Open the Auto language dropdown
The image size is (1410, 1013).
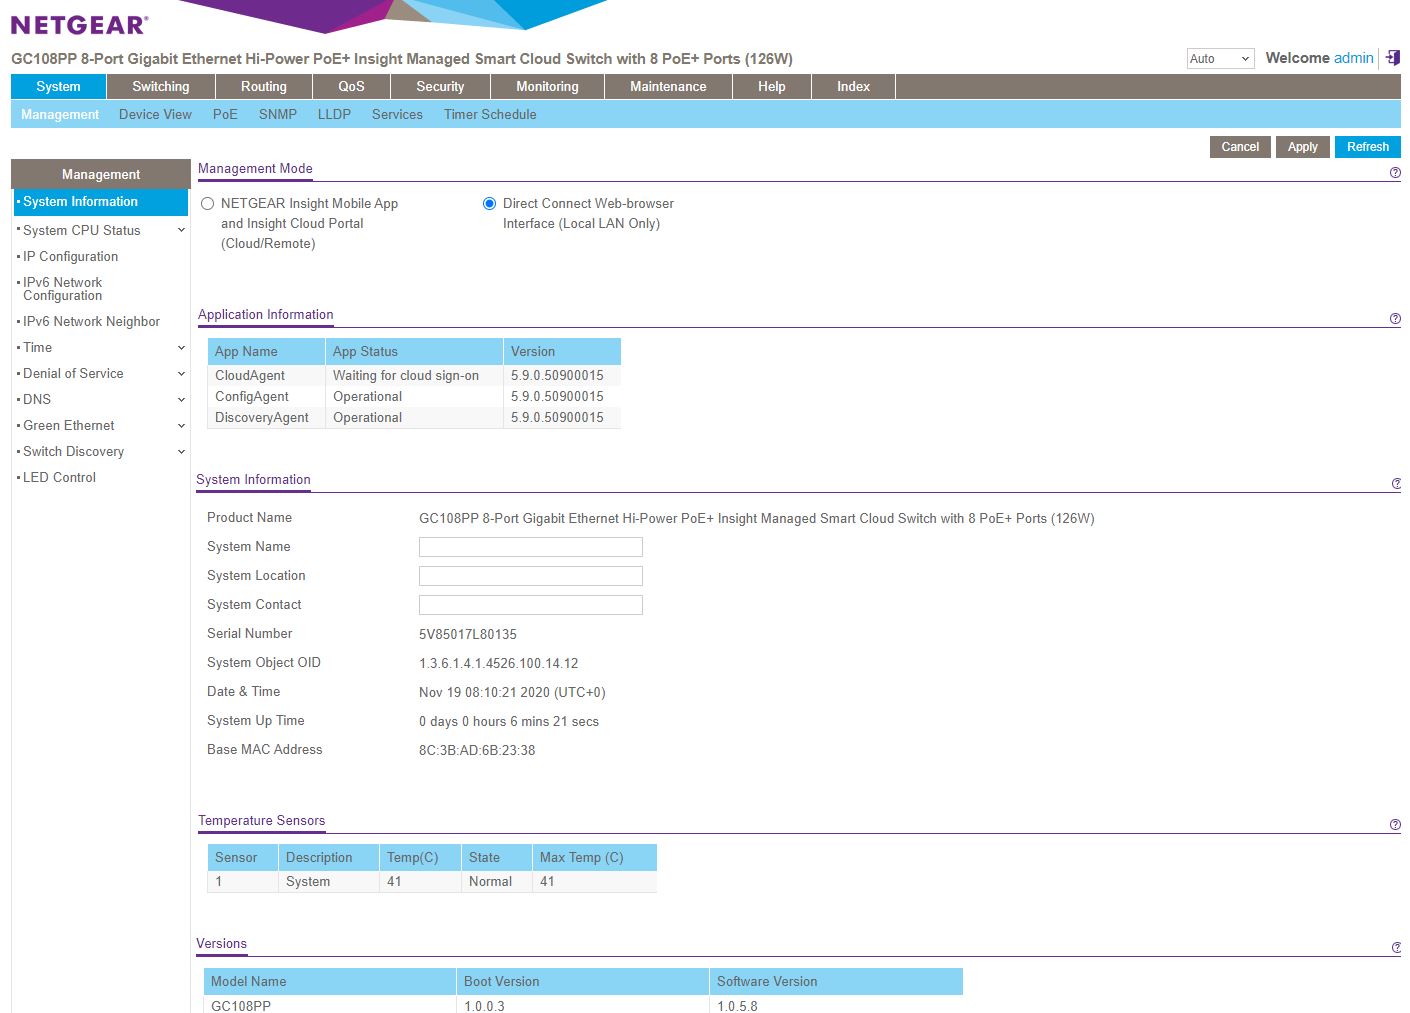click(1220, 59)
